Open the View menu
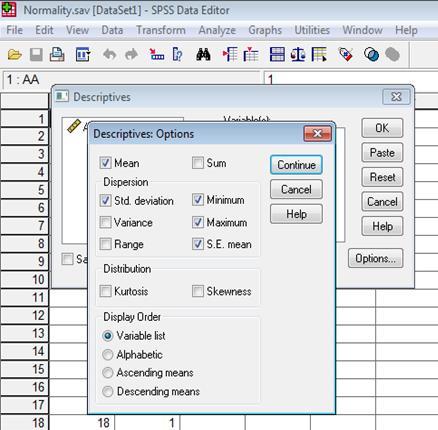The height and width of the screenshot is (430, 438). [77, 30]
